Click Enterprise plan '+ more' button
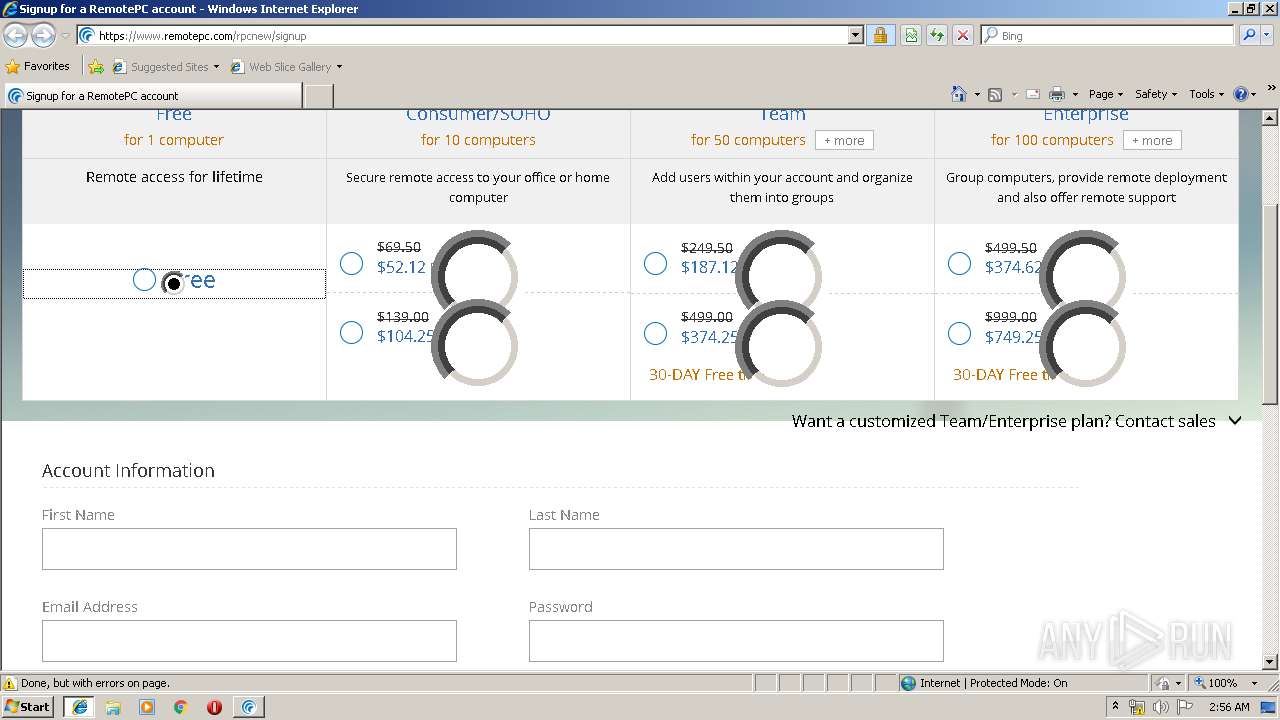This screenshot has width=1280, height=720. coord(1152,140)
